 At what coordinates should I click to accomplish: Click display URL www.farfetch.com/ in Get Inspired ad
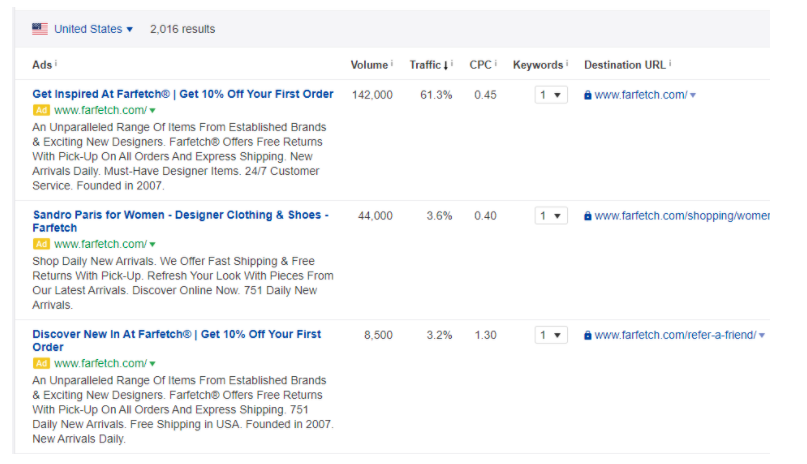click(100, 110)
